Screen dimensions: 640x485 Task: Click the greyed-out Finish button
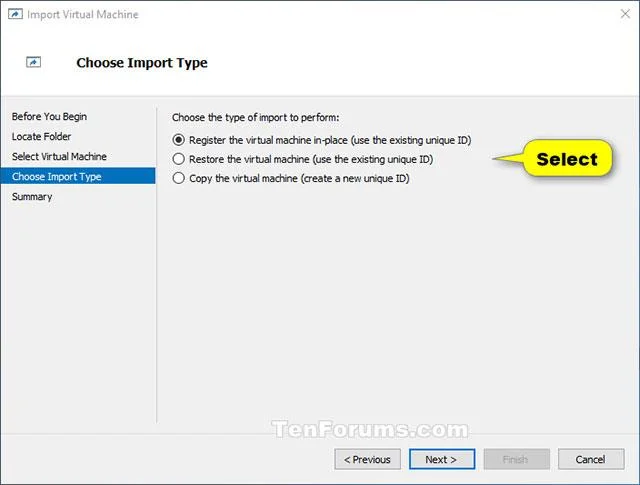[517, 459]
